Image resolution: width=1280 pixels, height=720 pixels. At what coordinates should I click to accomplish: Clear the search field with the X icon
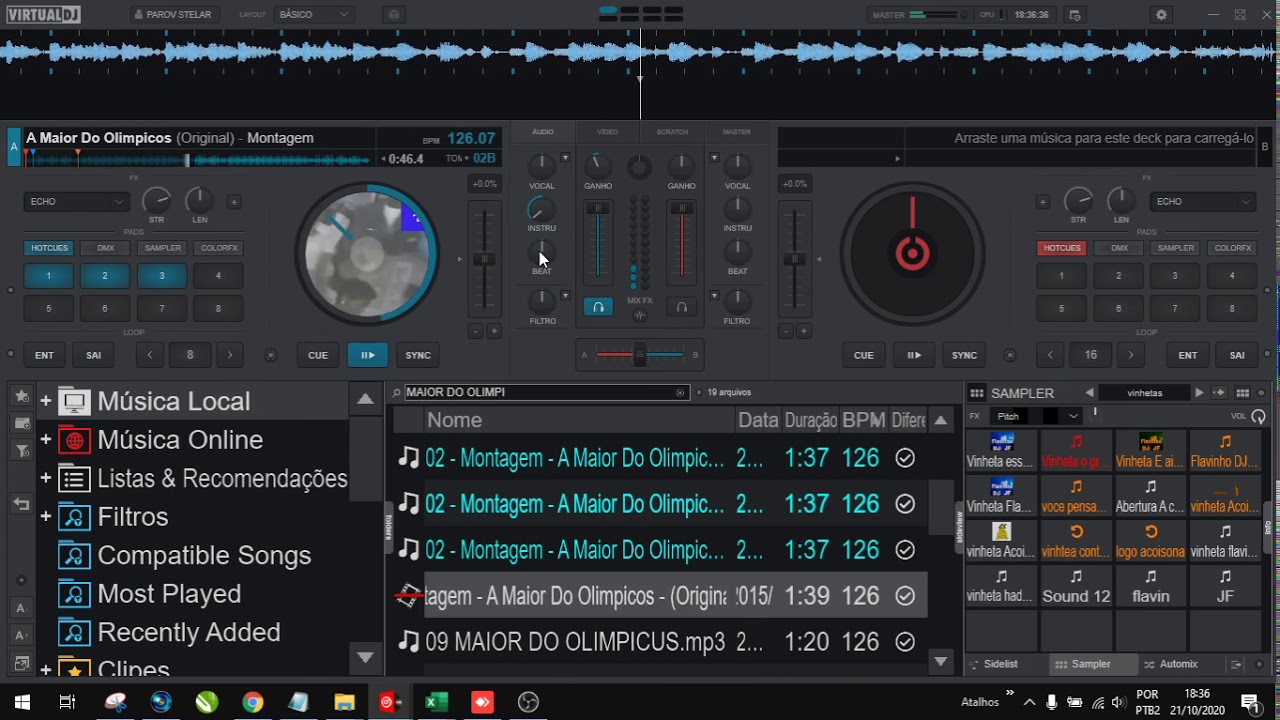pyautogui.click(x=681, y=393)
